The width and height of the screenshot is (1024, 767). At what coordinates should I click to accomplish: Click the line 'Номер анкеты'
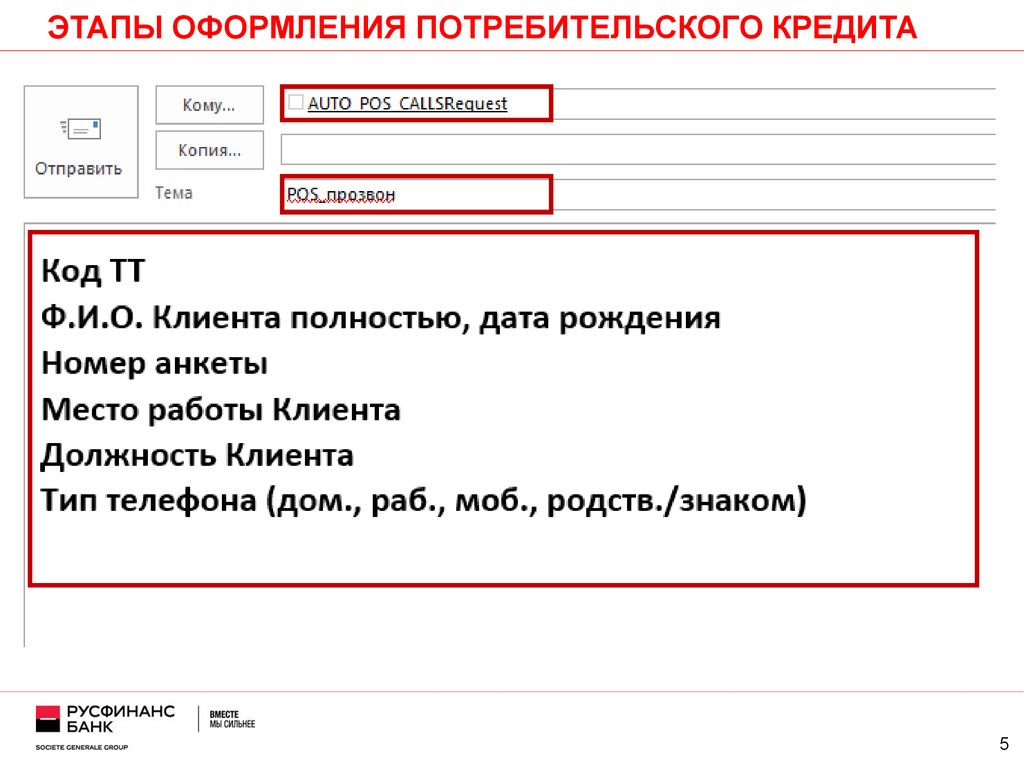[x=155, y=363]
